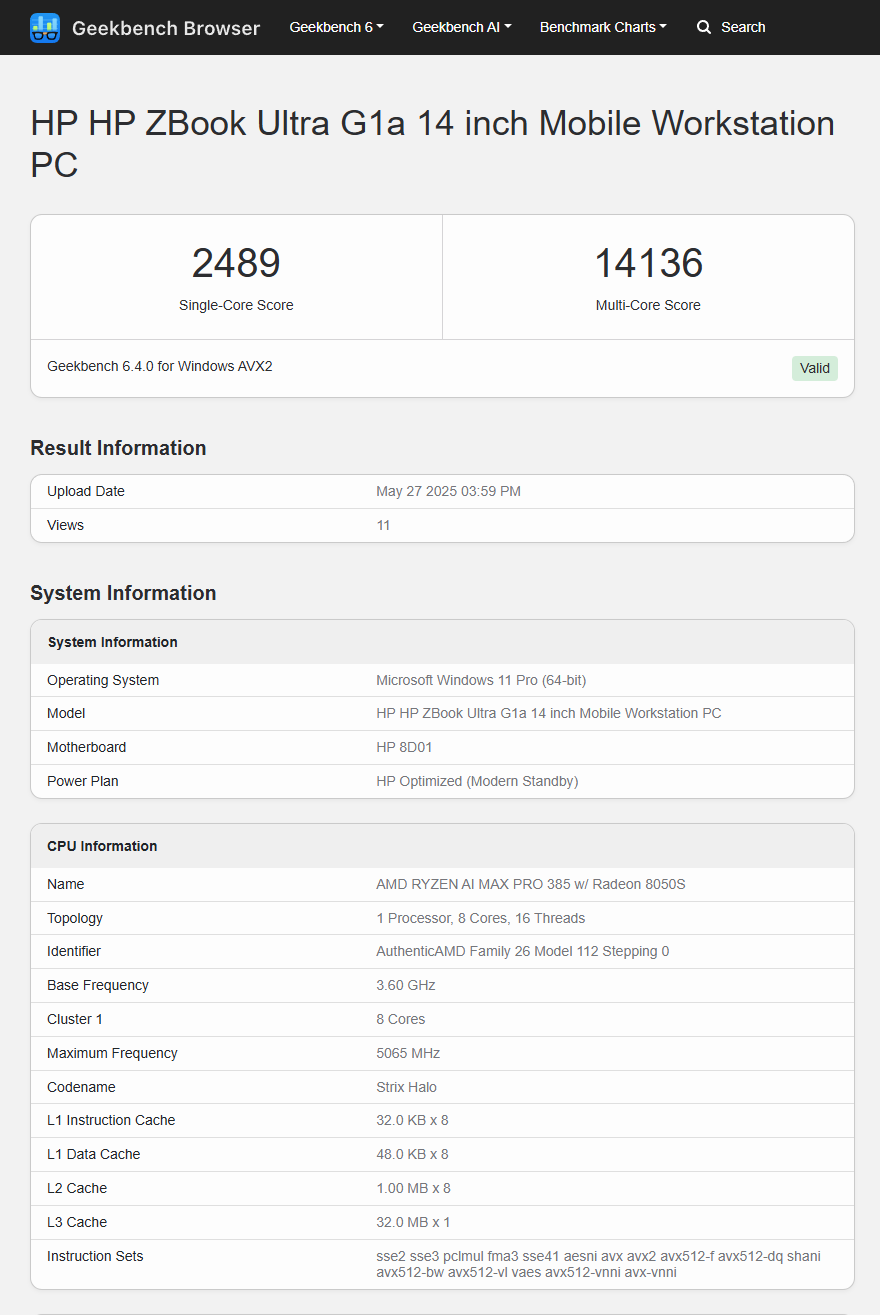
Task: Select the Single-Core Score value 2489
Action: tap(236, 263)
